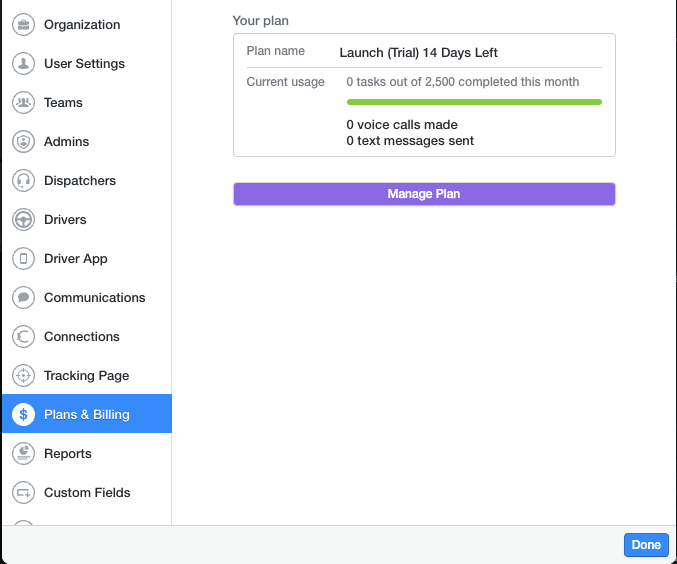The height and width of the screenshot is (564, 677).
Task: Click the Drivers steering wheel icon
Action: click(23, 219)
